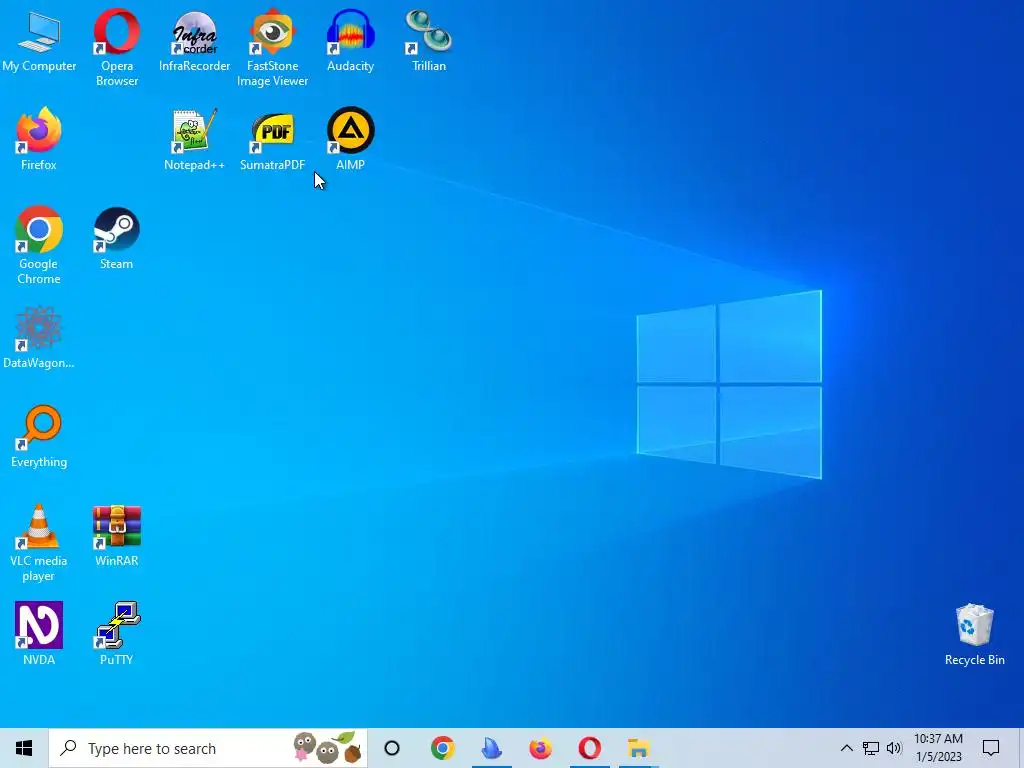Show hidden system tray icons
The image size is (1024, 768).
point(846,748)
